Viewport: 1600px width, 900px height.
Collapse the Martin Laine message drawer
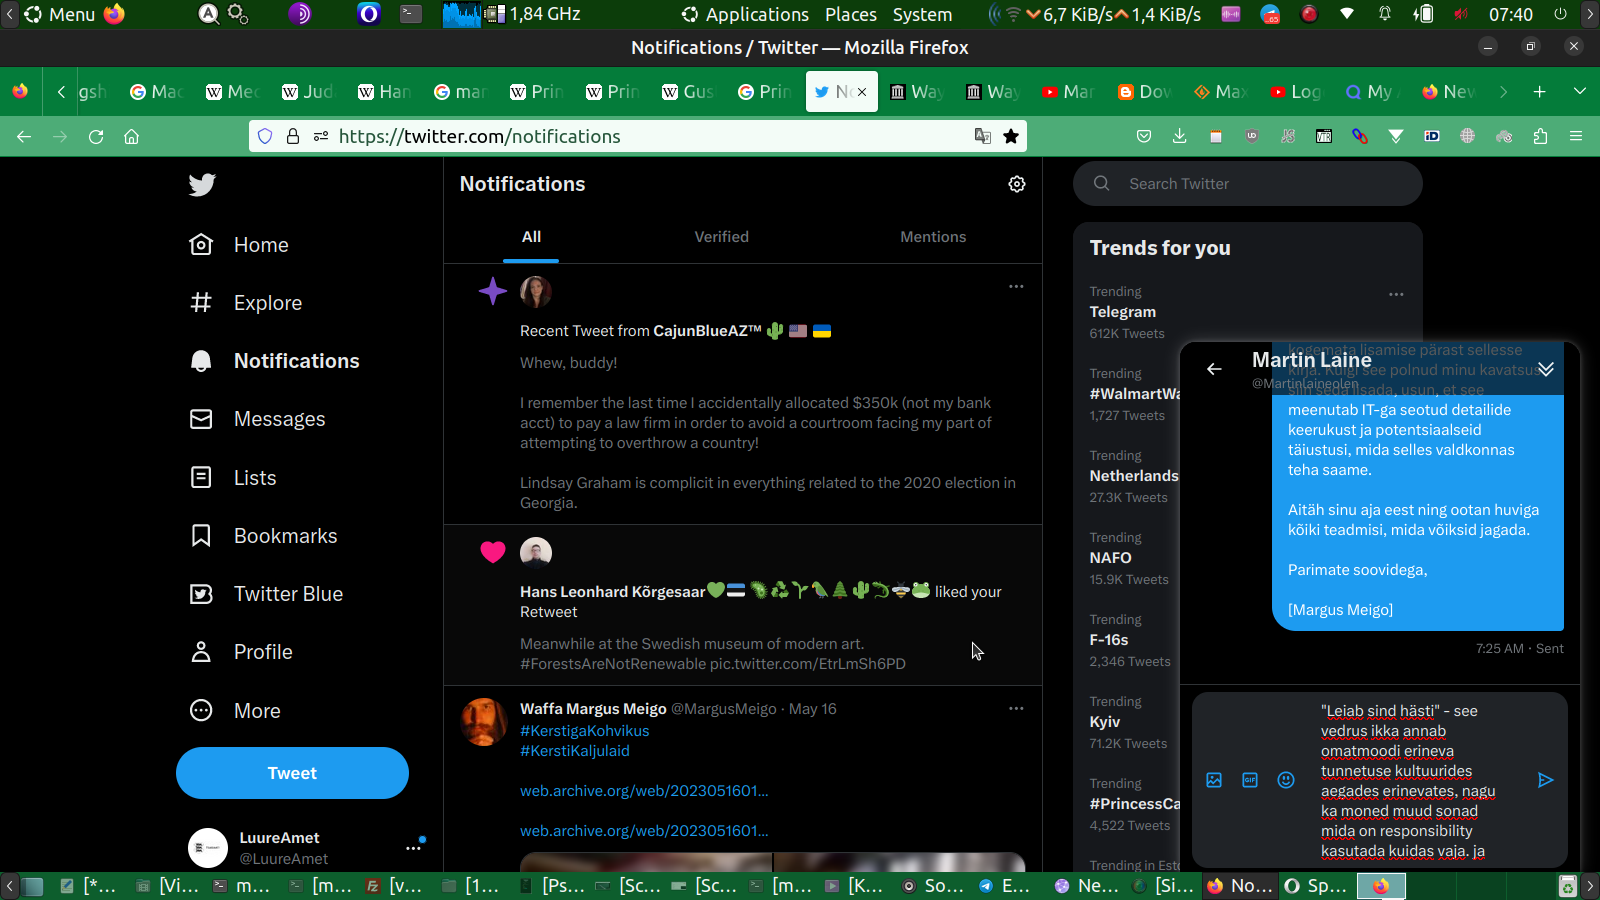[x=1546, y=369]
